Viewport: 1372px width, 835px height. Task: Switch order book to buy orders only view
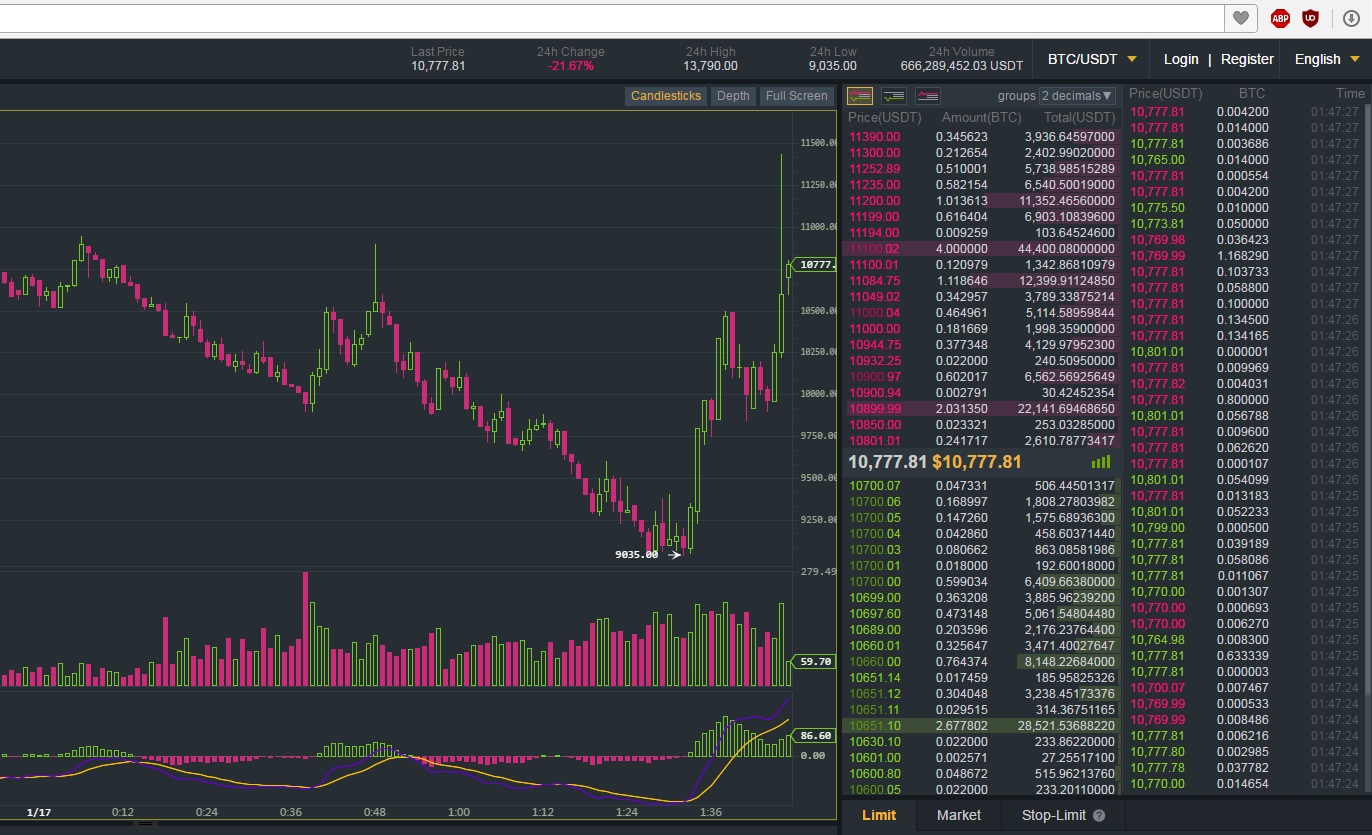(x=894, y=96)
